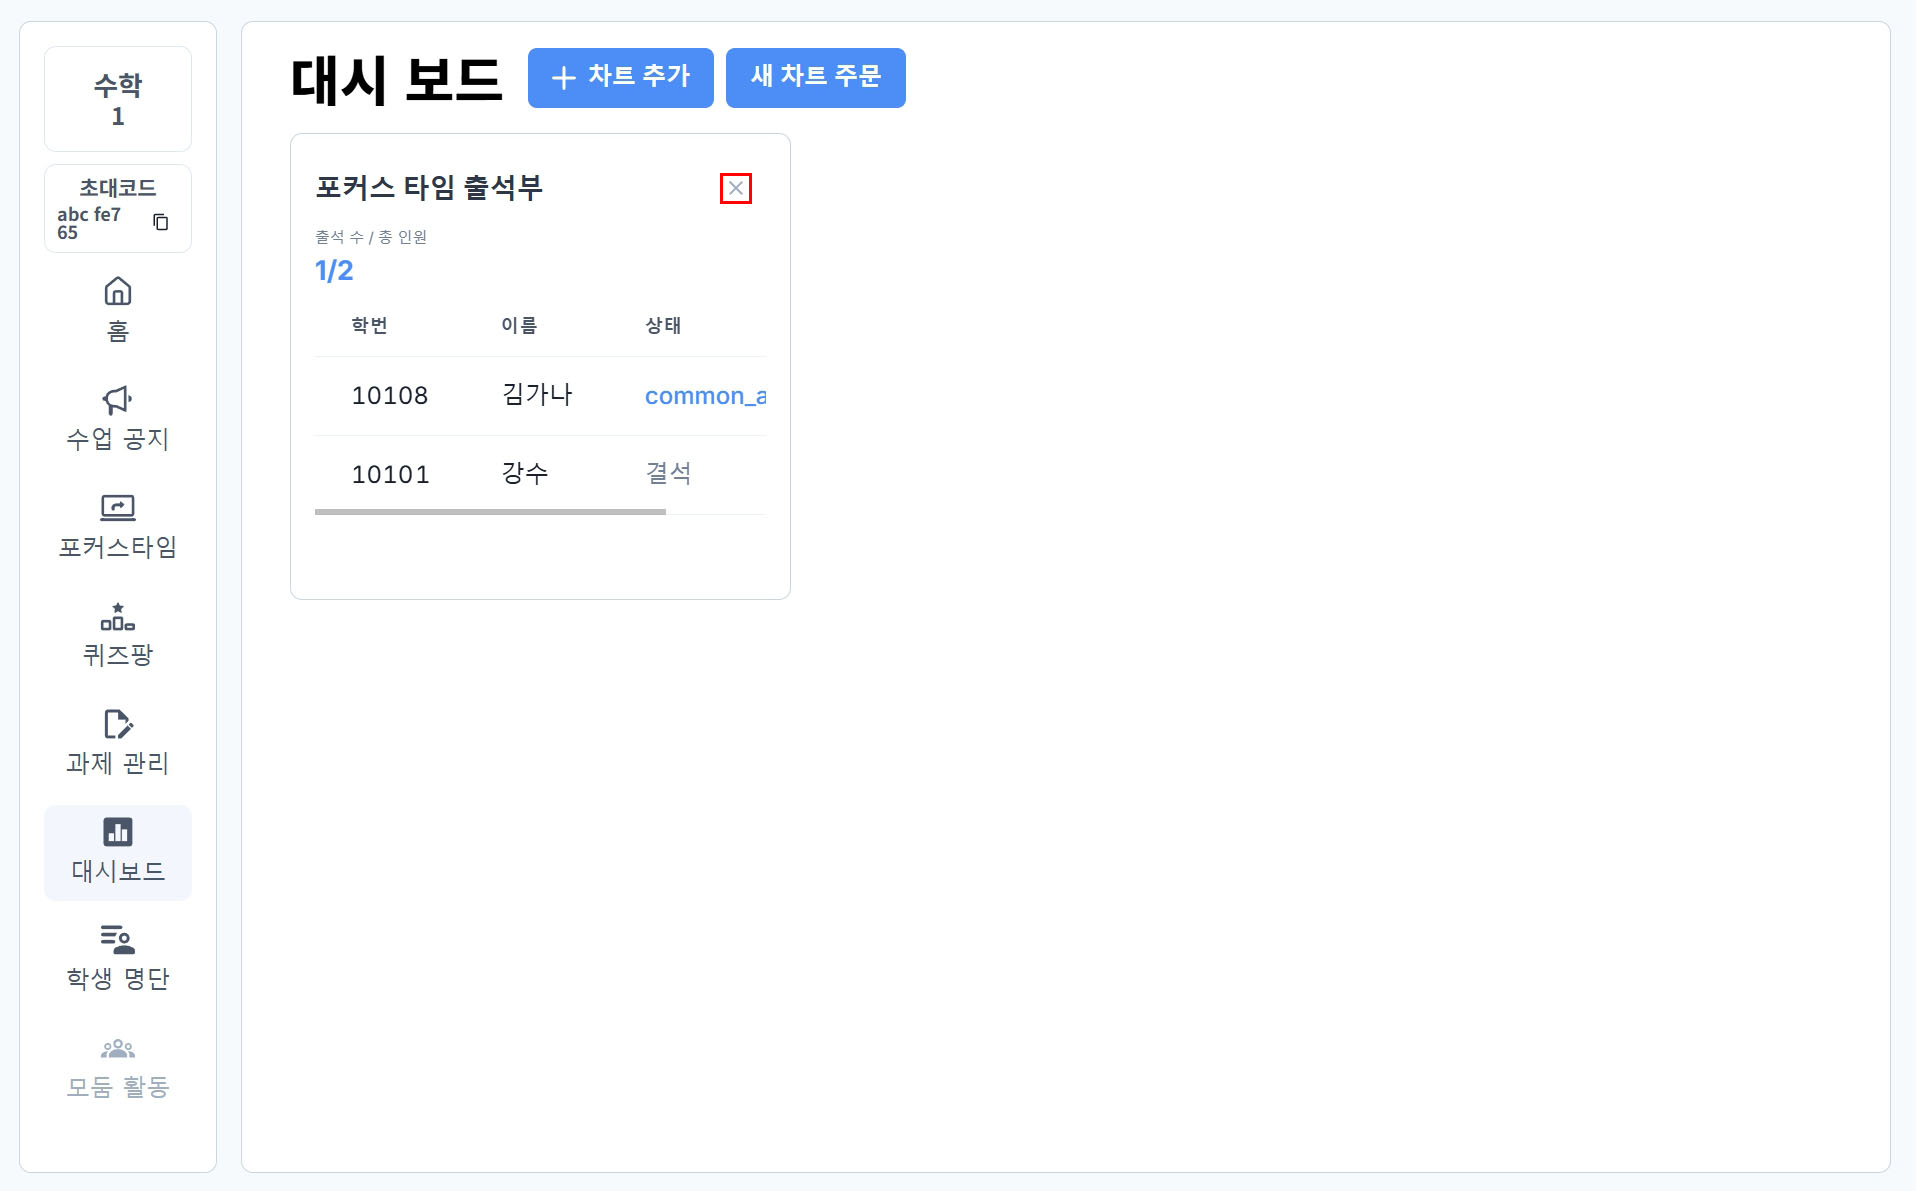Click the name 김가나
This screenshot has height=1191, width=1916.
coord(537,395)
